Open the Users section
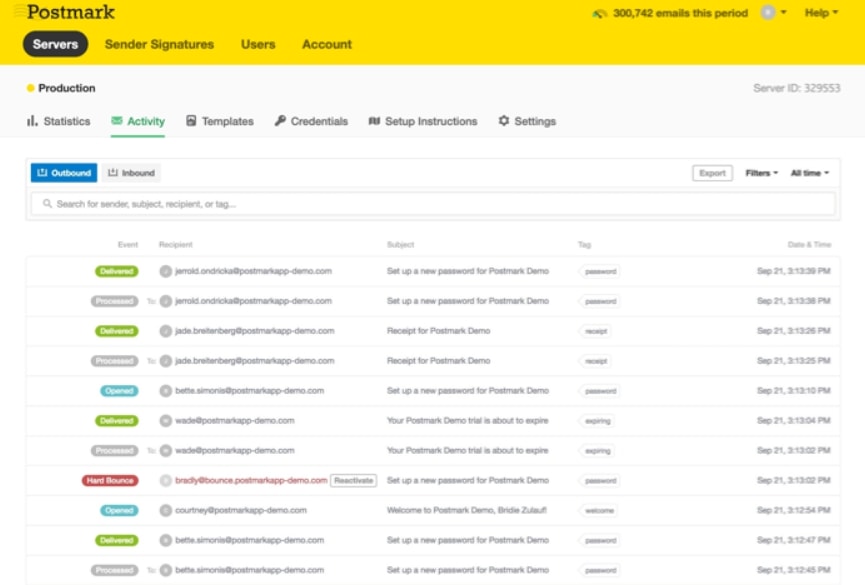865x585 pixels. tap(258, 44)
